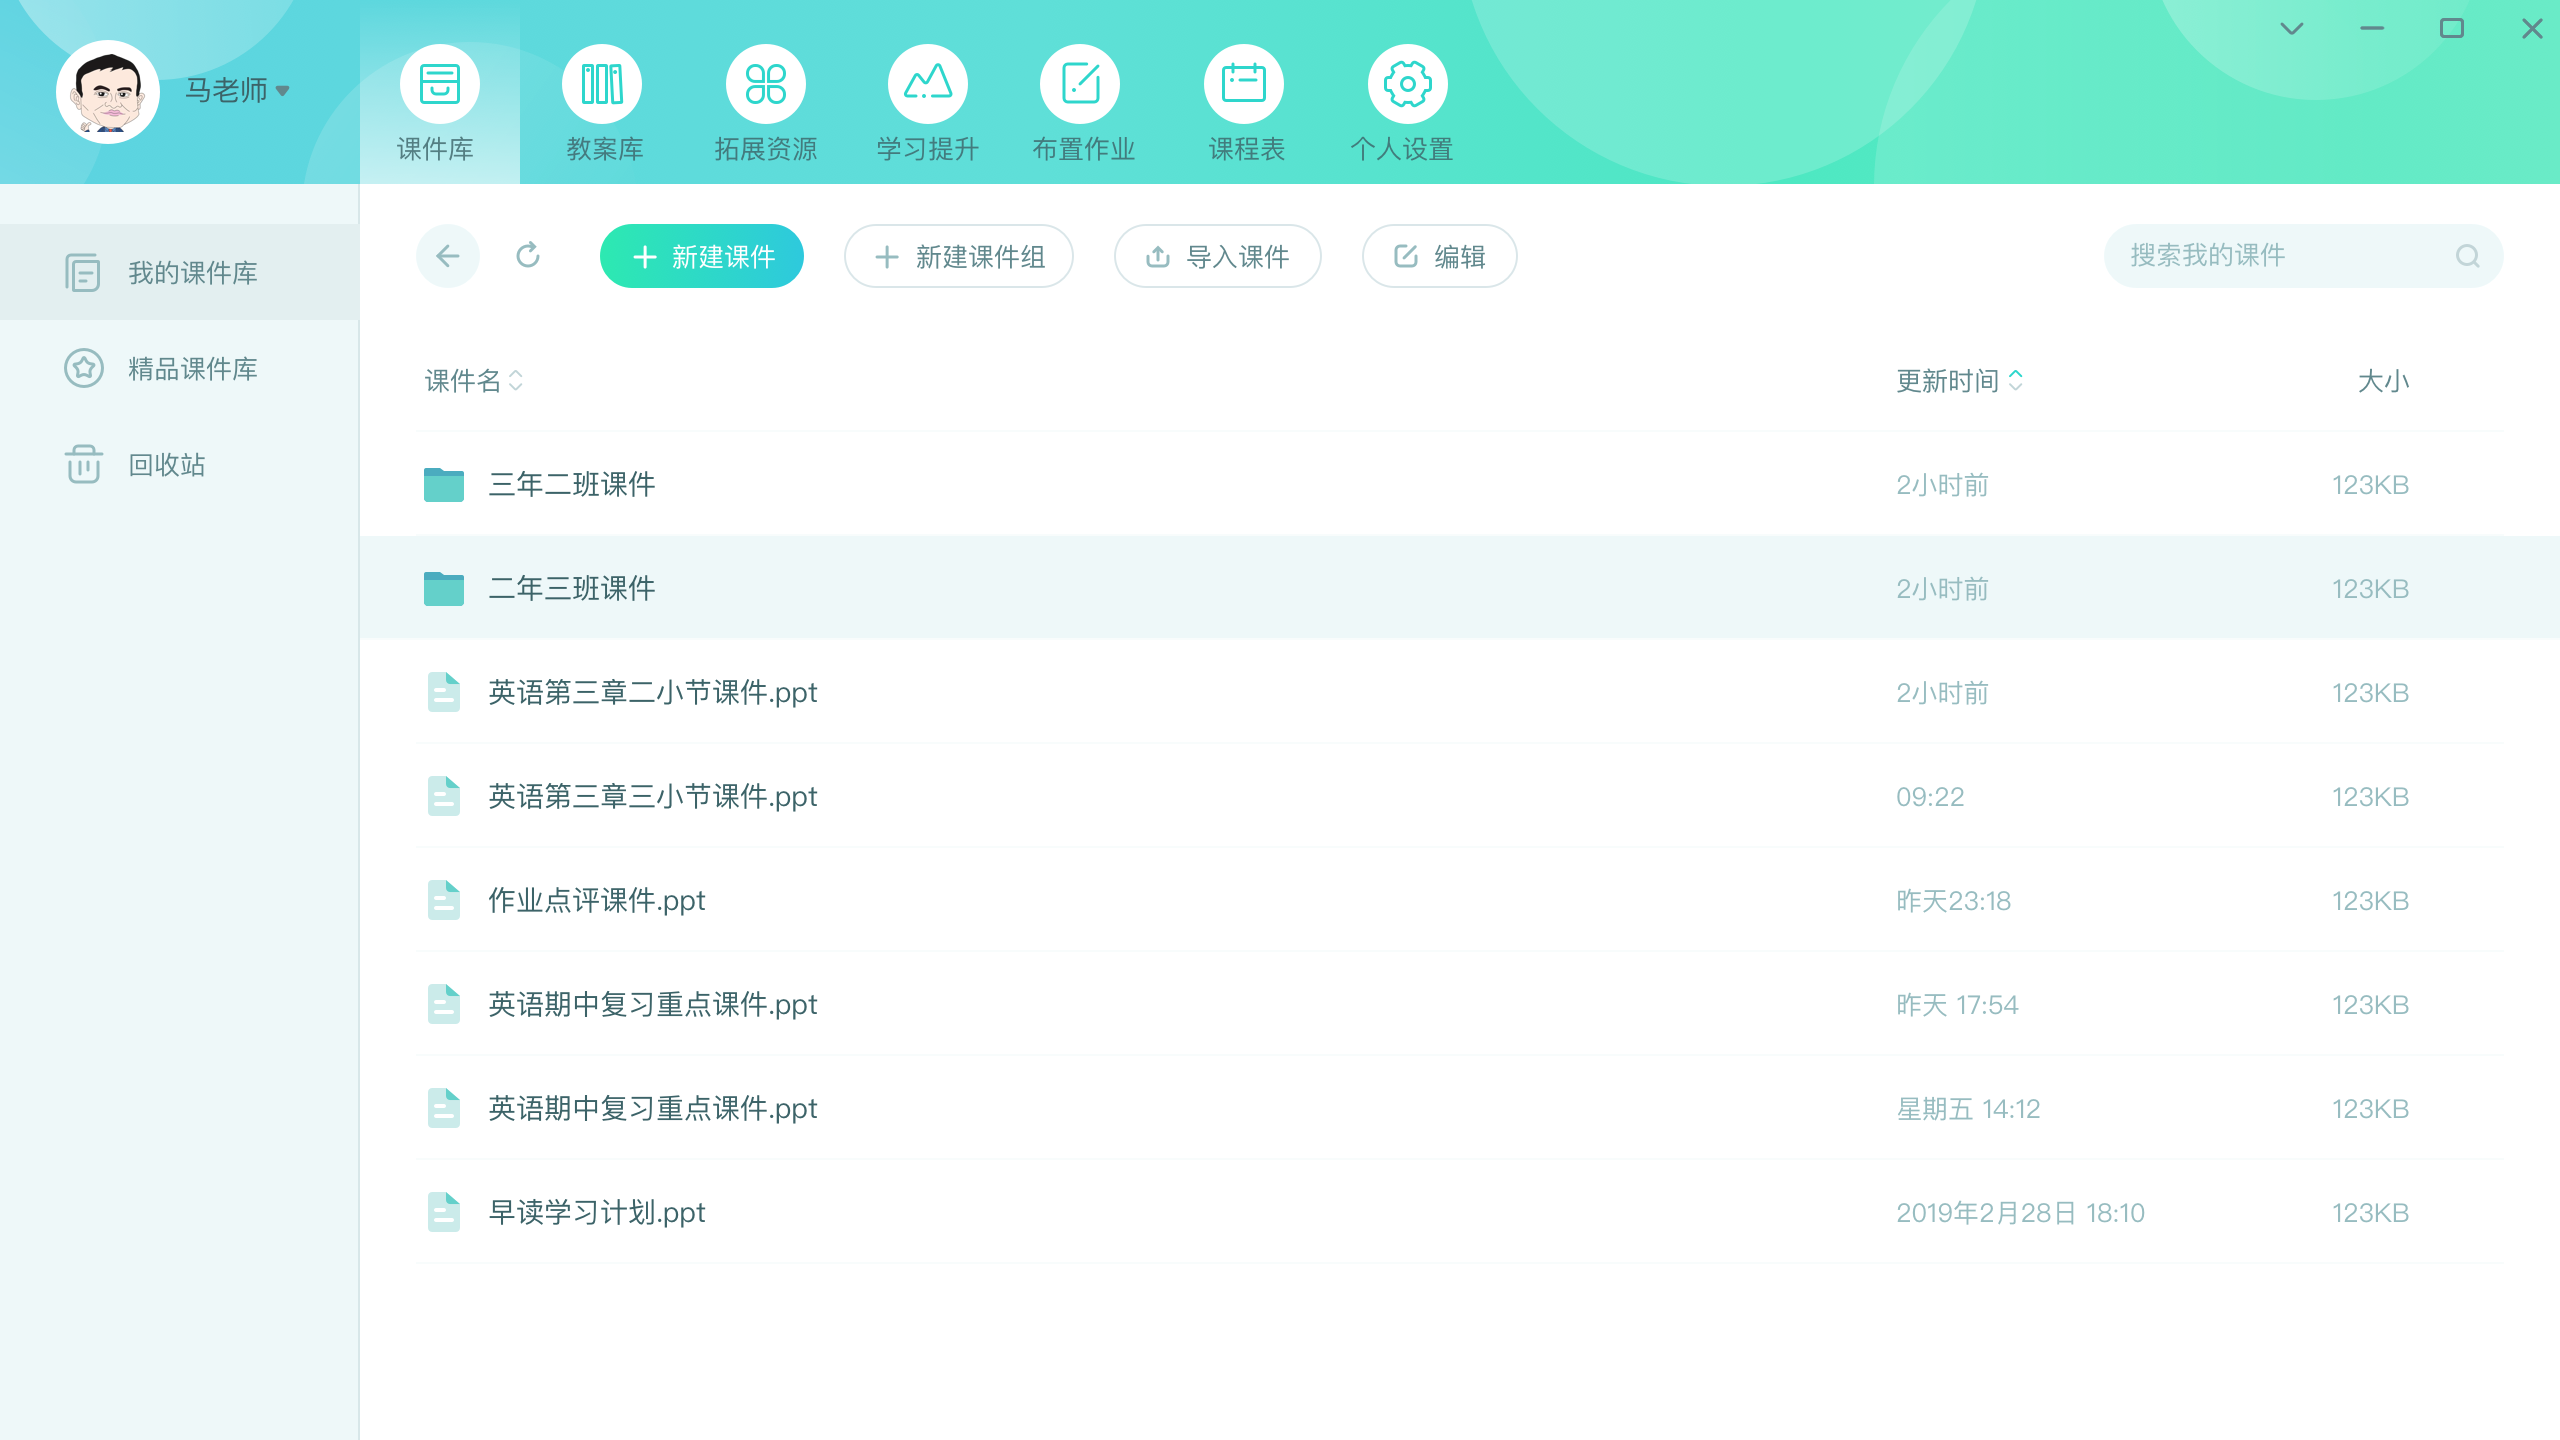Click the refresh arrow icon
This screenshot has width=2560, height=1440.
(x=528, y=256)
